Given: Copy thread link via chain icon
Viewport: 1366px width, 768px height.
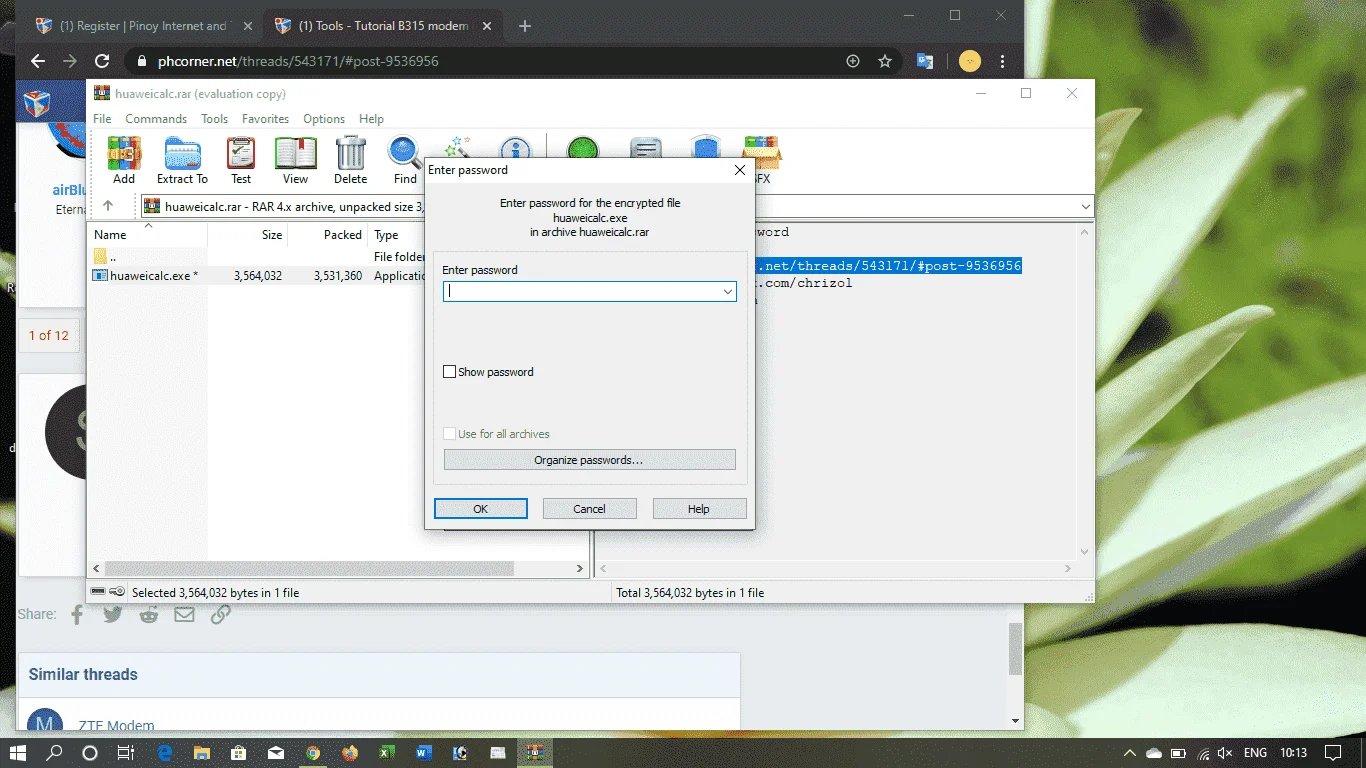Looking at the screenshot, I should click(221, 614).
